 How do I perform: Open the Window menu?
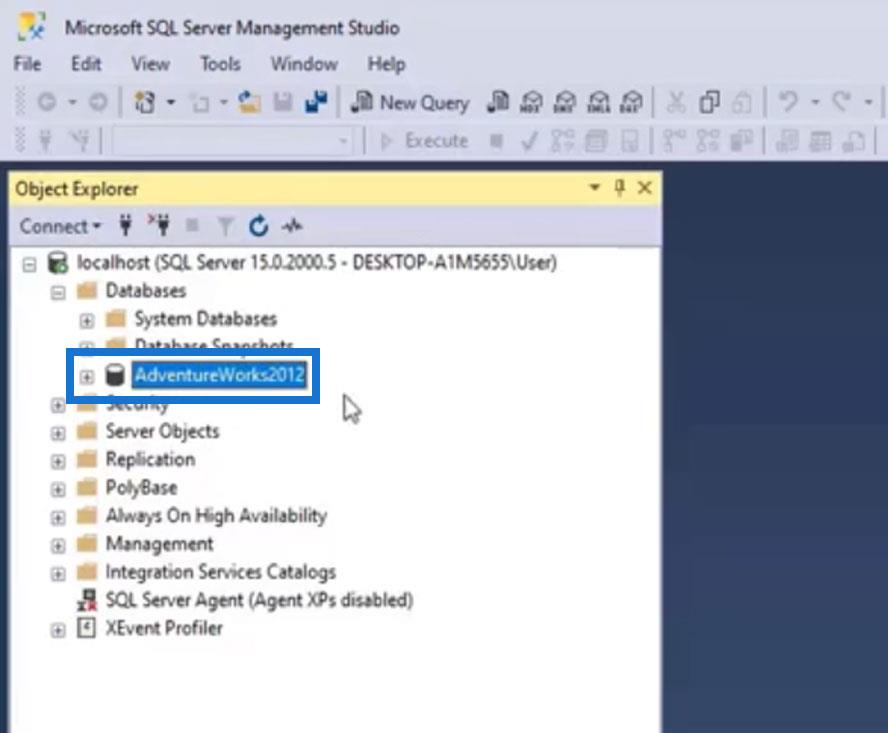pyautogui.click(x=304, y=64)
